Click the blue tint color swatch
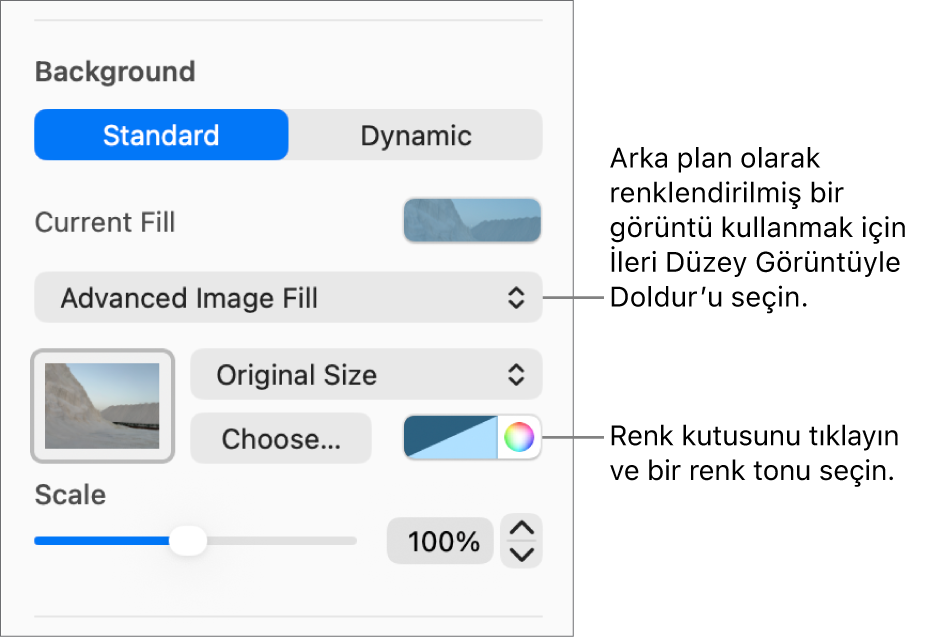 click(x=450, y=438)
